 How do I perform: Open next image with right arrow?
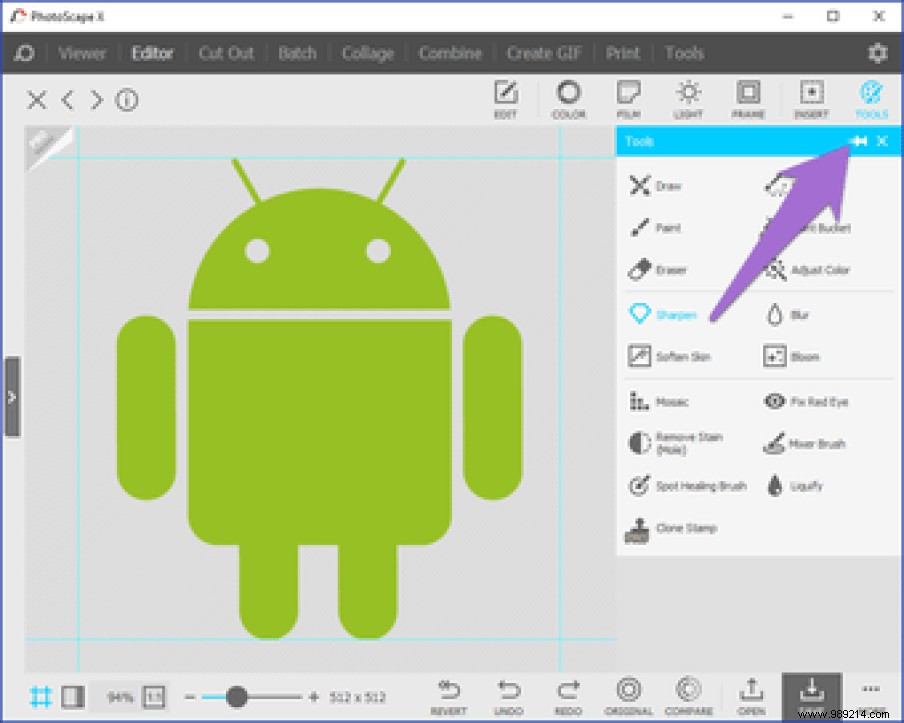click(x=96, y=100)
